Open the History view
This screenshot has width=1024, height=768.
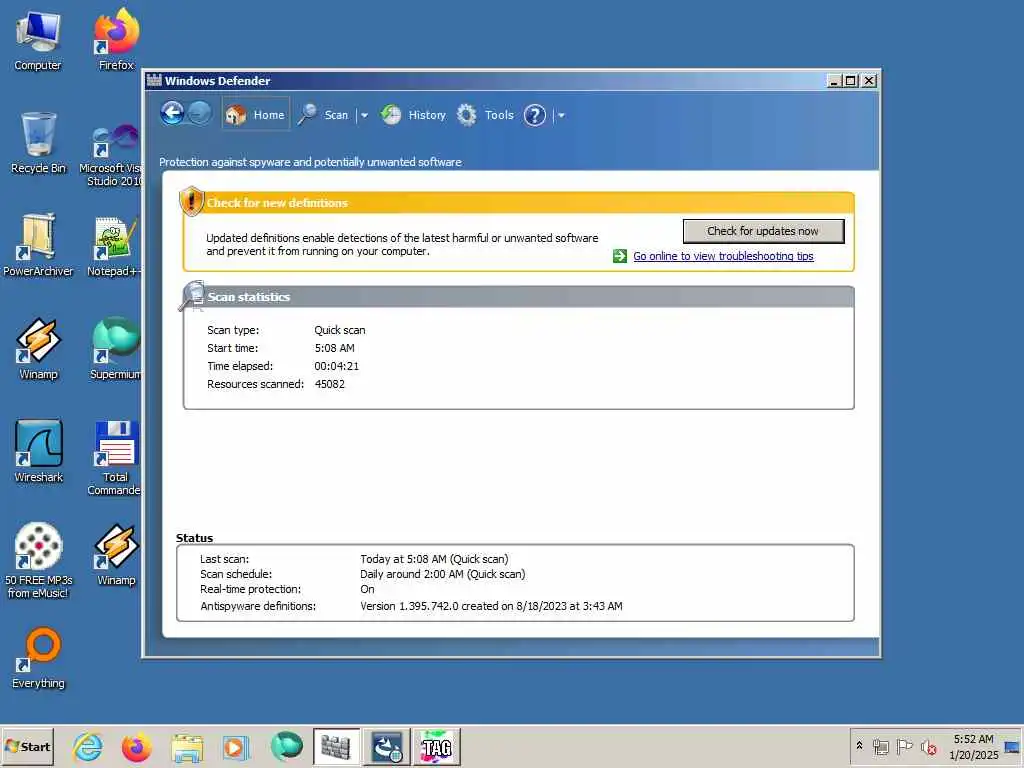tap(413, 115)
